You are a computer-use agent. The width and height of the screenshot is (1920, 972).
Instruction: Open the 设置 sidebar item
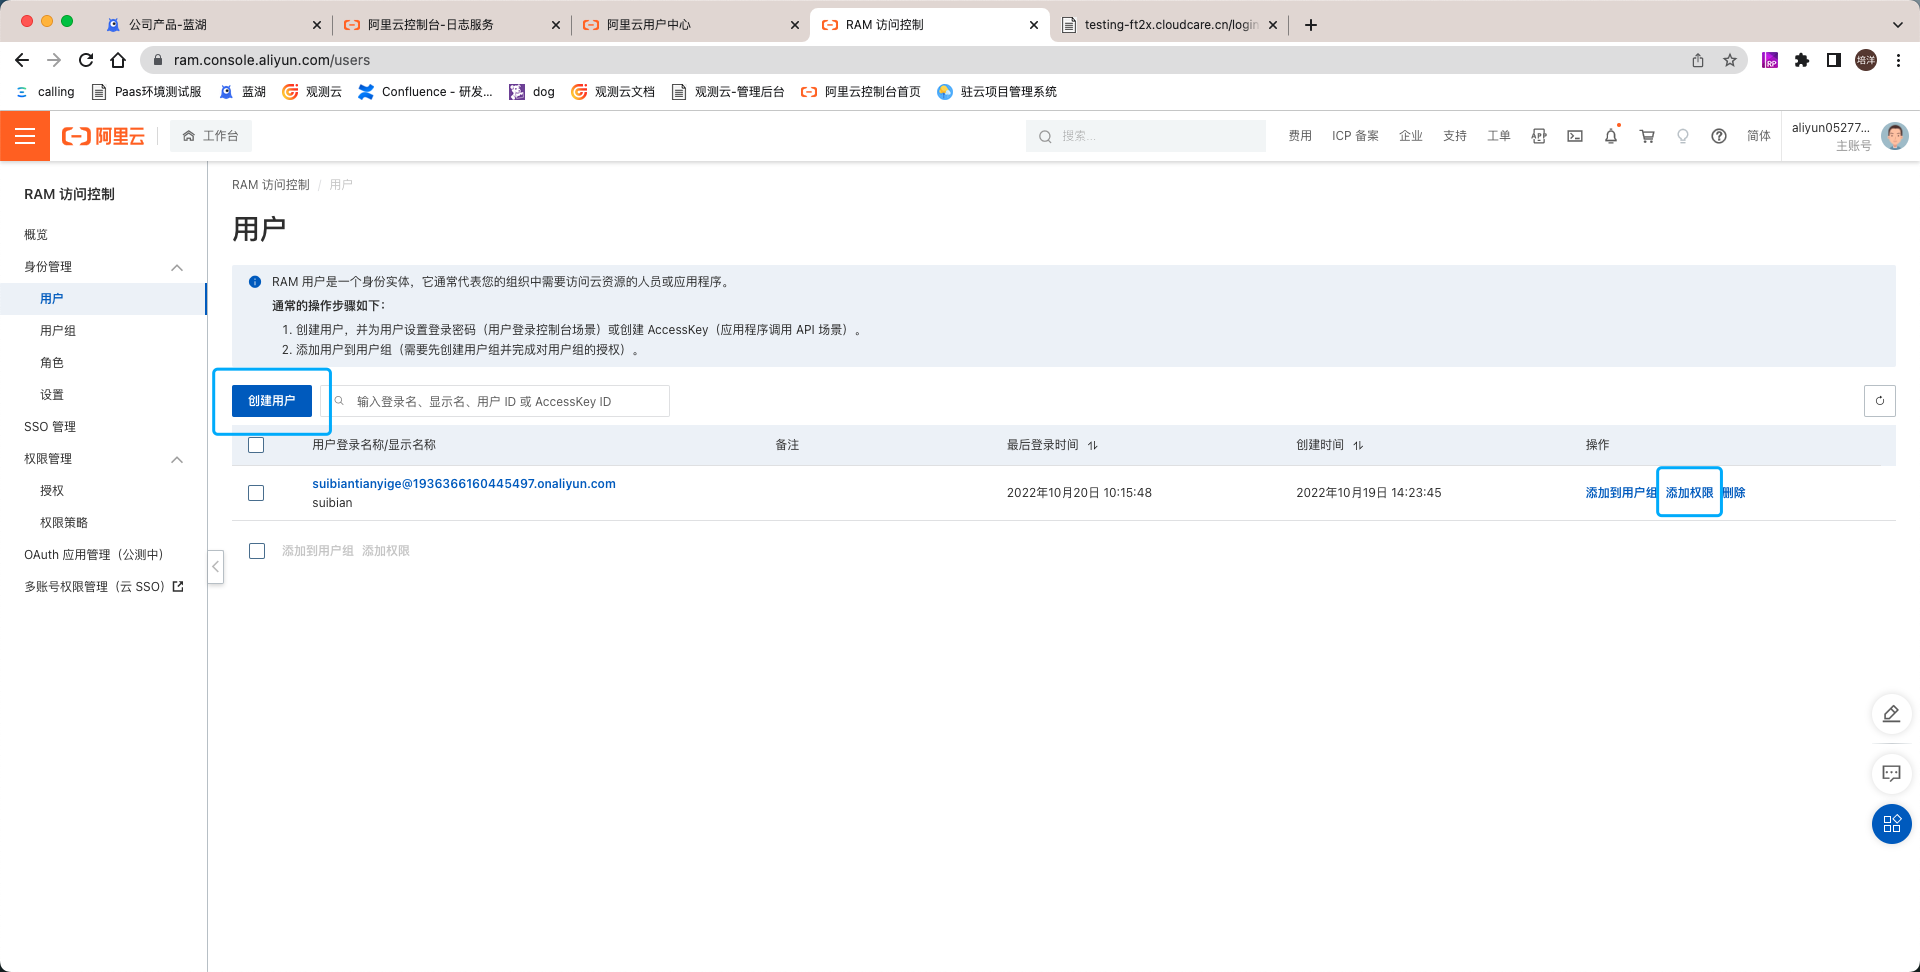pyautogui.click(x=52, y=395)
